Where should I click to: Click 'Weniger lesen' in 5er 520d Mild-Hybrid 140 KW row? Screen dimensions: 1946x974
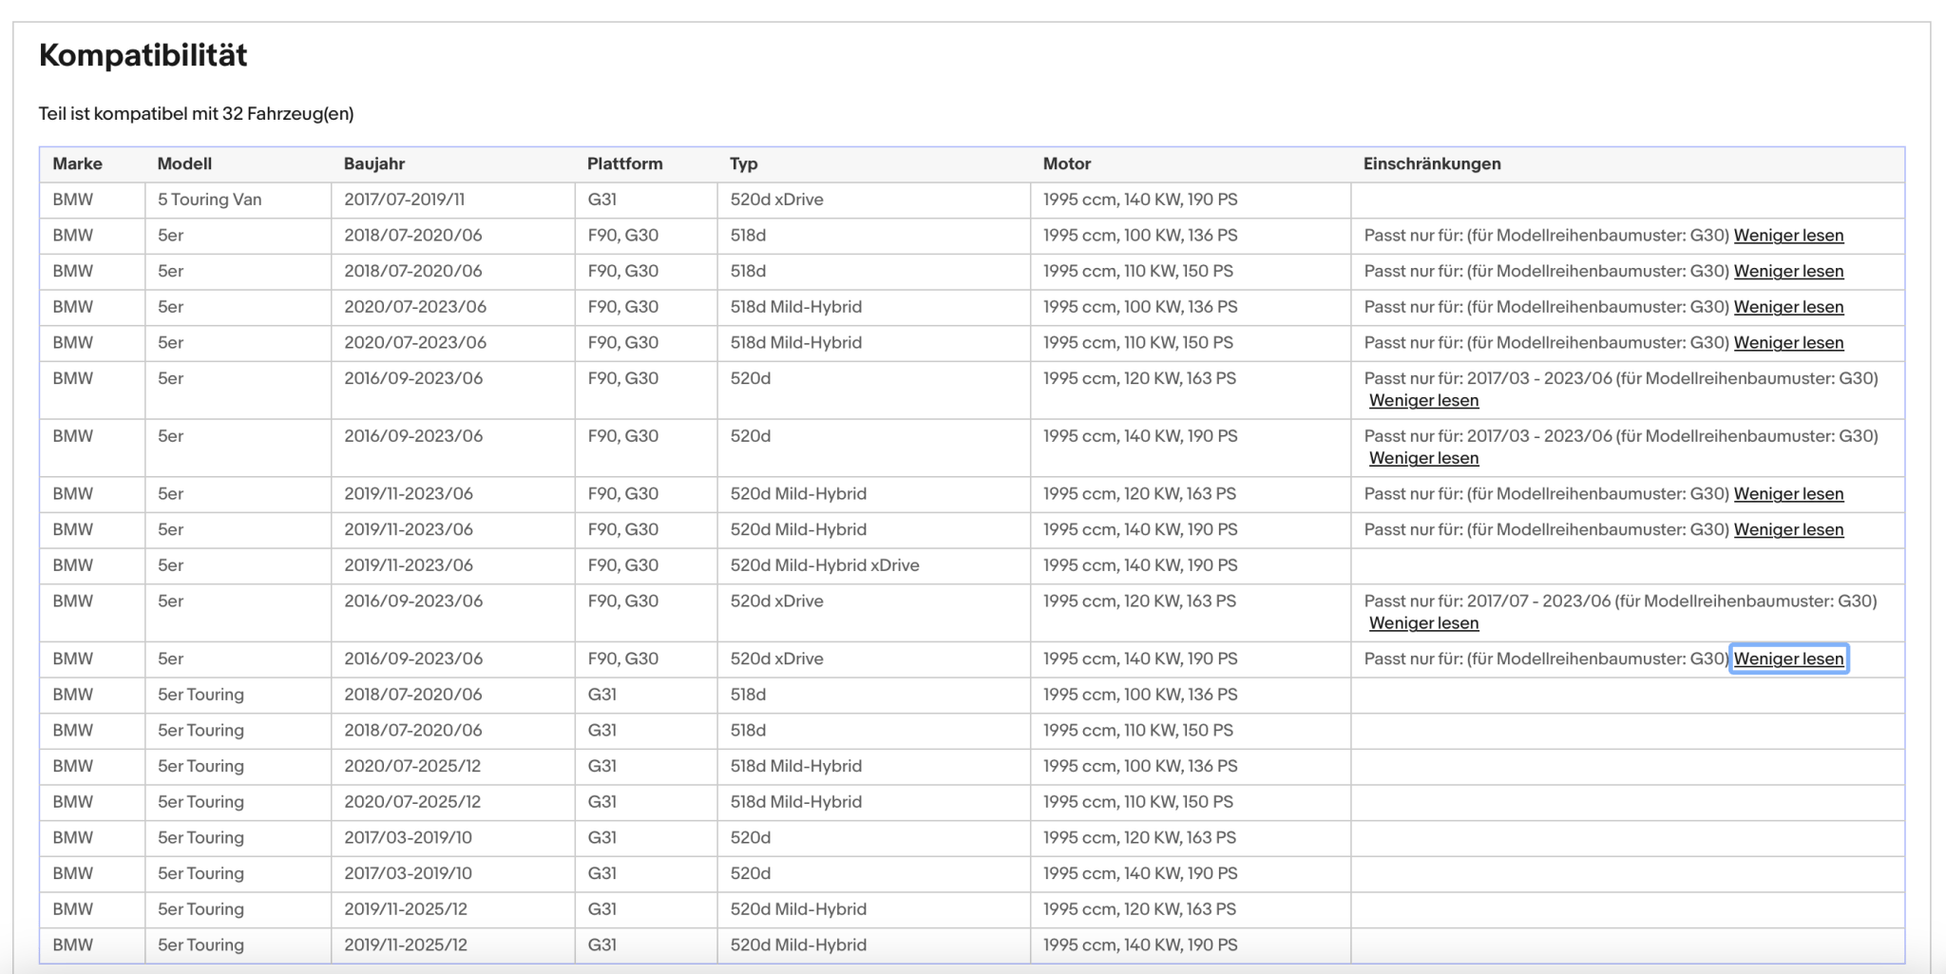pyautogui.click(x=1788, y=530)
